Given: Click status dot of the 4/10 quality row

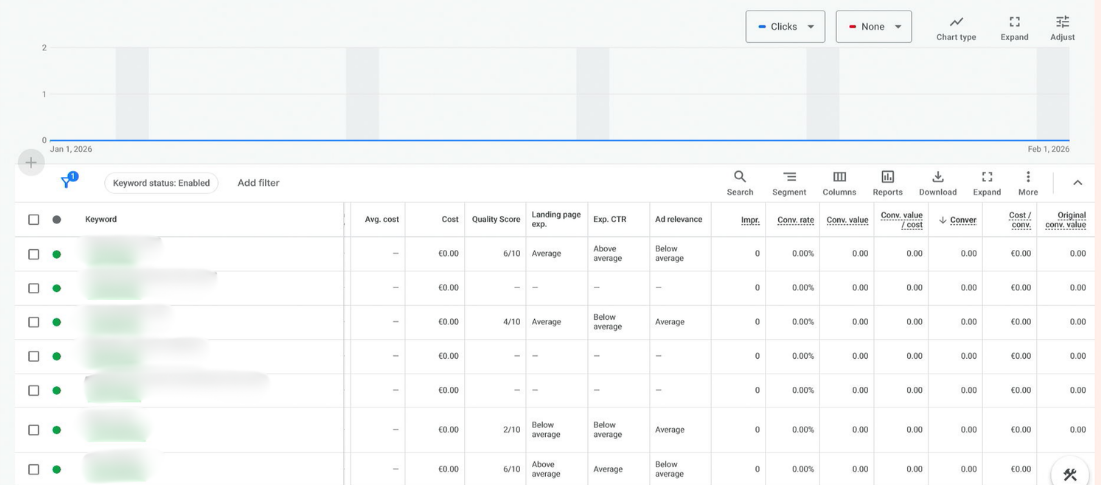Looking at the screenshot, I should coord(57,322).
